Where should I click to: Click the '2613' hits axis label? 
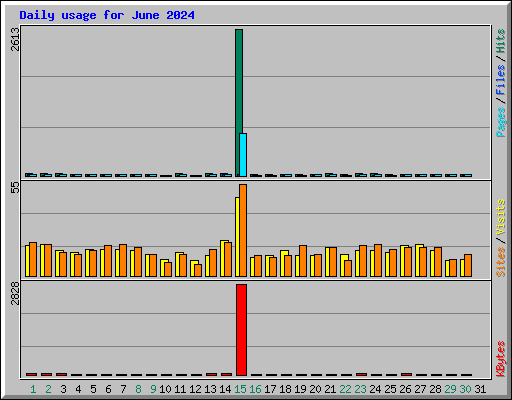click(x=15, y=39)
